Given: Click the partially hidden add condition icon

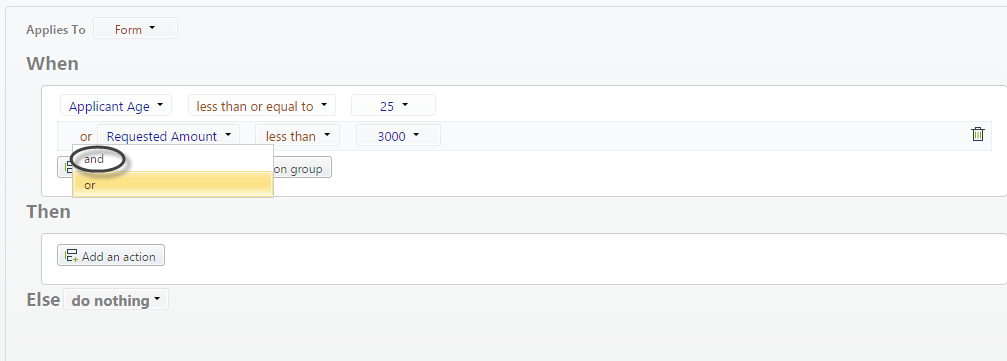Looking at the screenshot, I should [65, 167].
